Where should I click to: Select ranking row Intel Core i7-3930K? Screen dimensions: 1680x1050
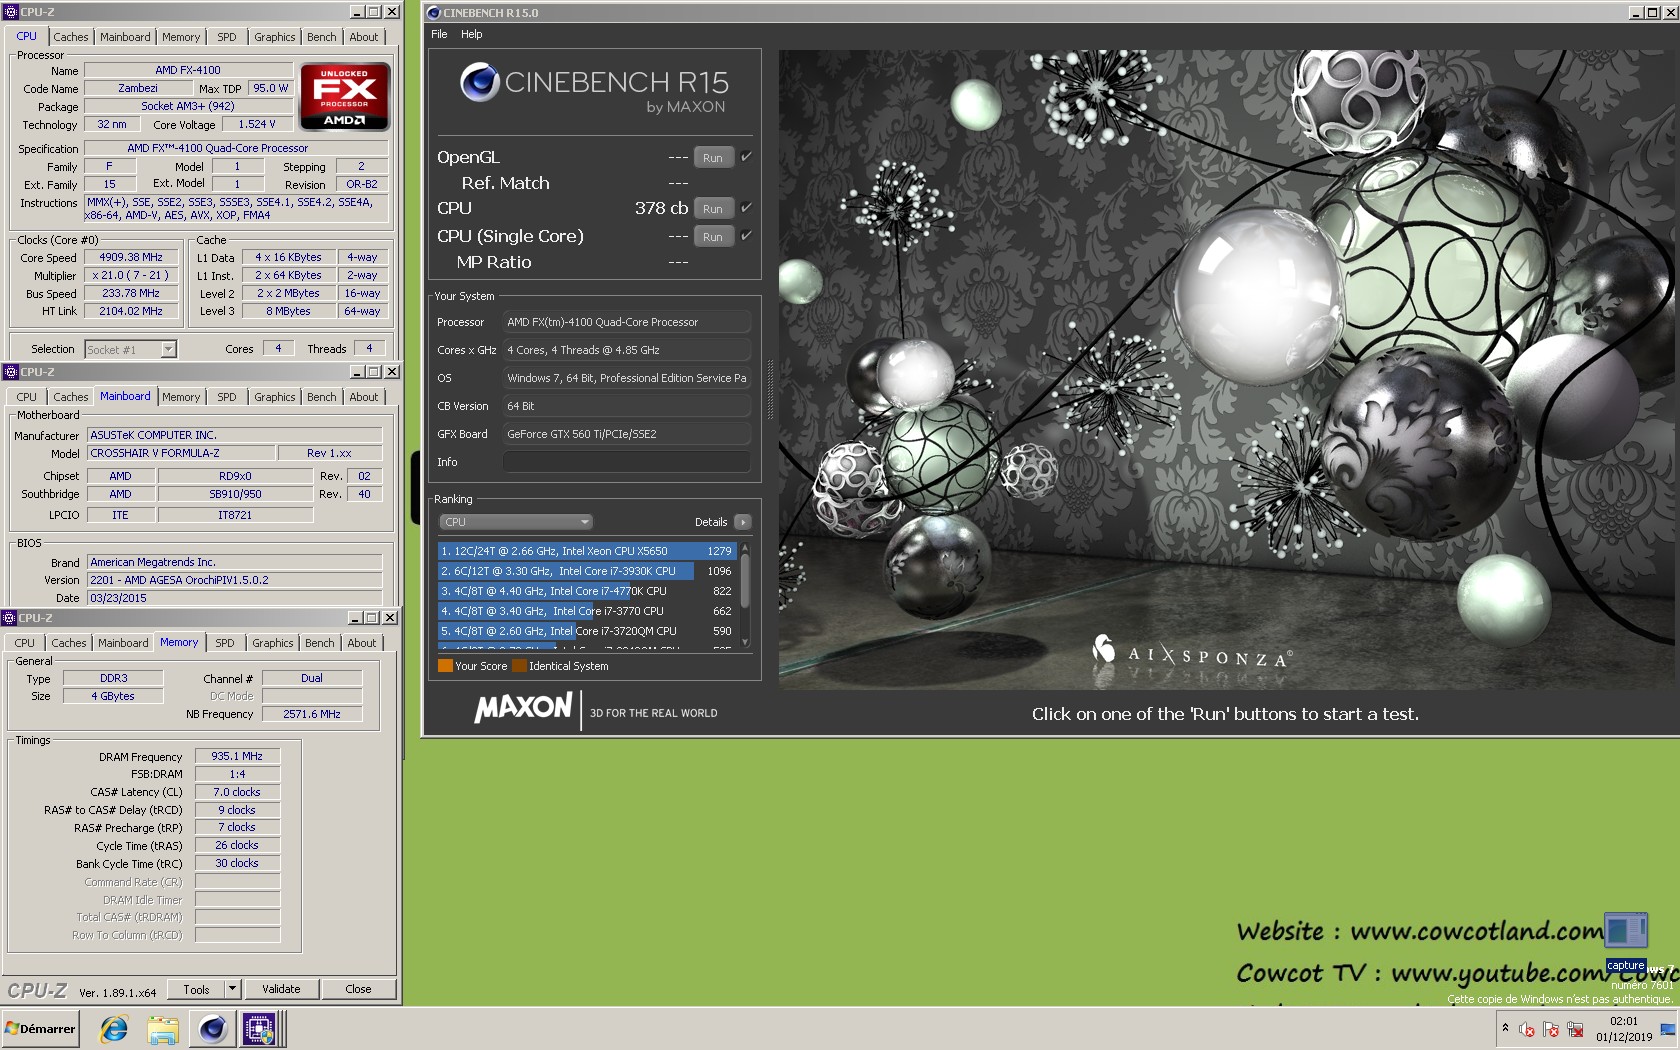pos(586,571)
